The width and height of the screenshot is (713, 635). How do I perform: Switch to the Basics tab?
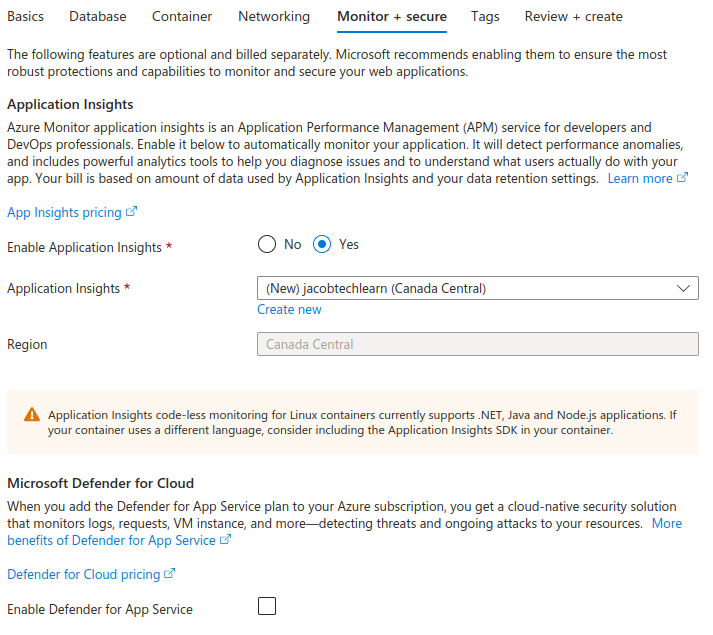pos(25,17)
